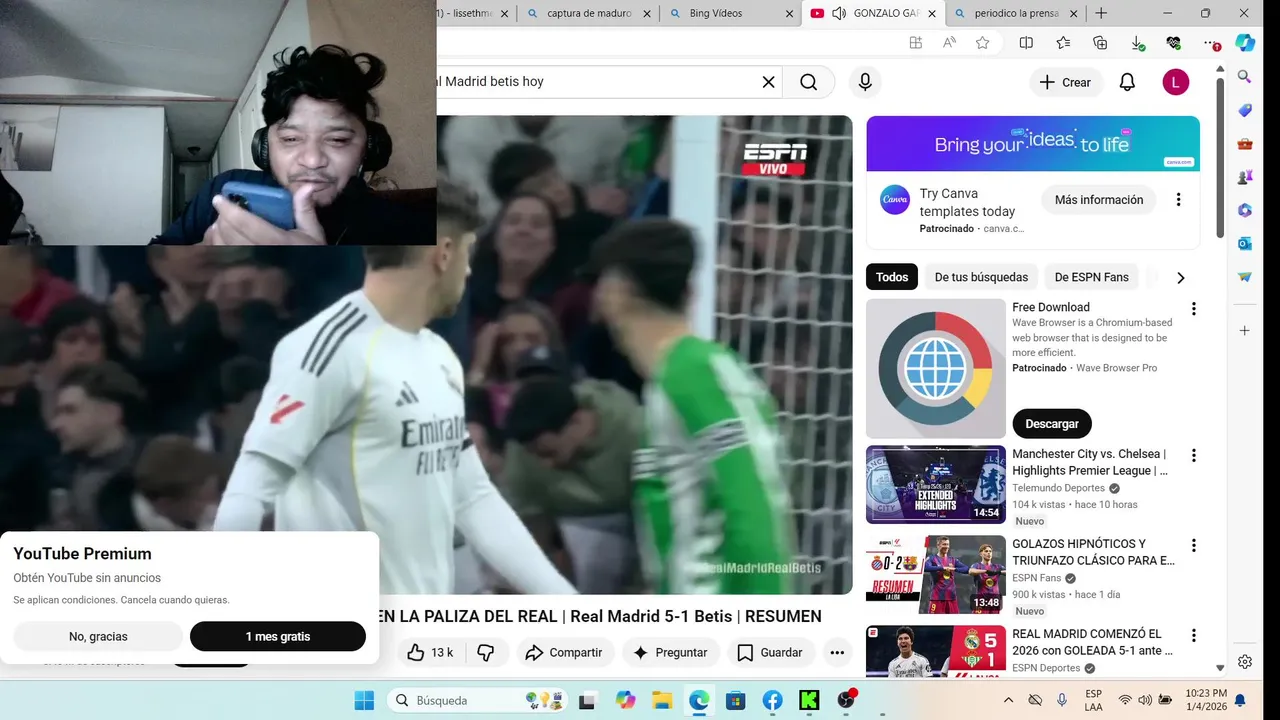The height and width of the screenshot is (720, 1280).
Task: Open the Windows Start menu
Action: point(364,700)
